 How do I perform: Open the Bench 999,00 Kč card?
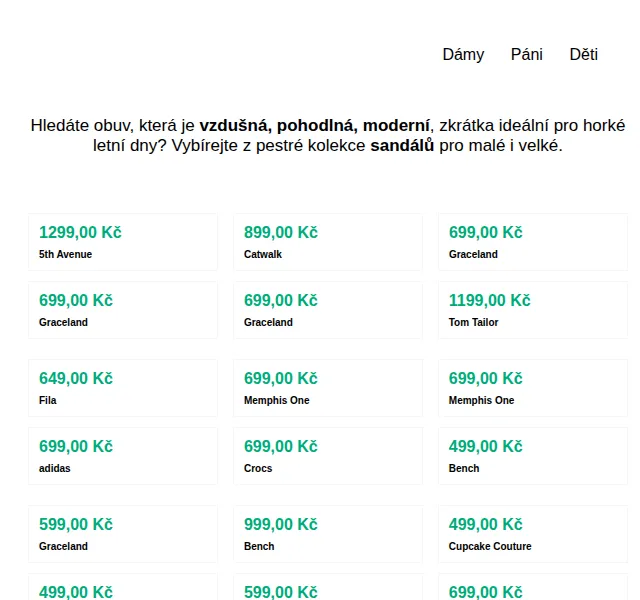(328, 534)
